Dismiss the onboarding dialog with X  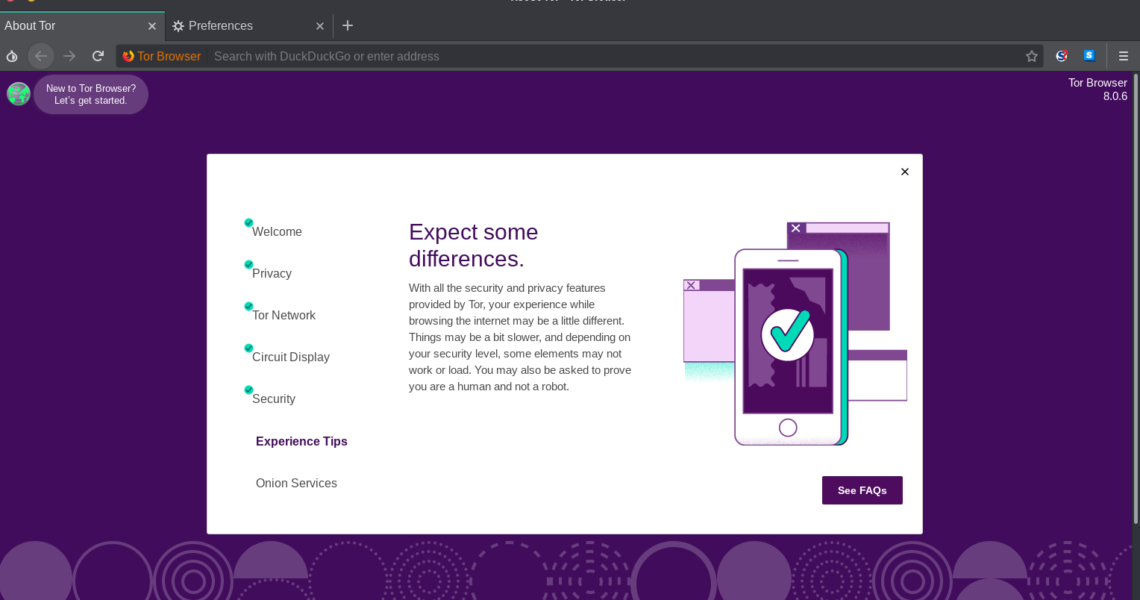[x=904, y=172]
